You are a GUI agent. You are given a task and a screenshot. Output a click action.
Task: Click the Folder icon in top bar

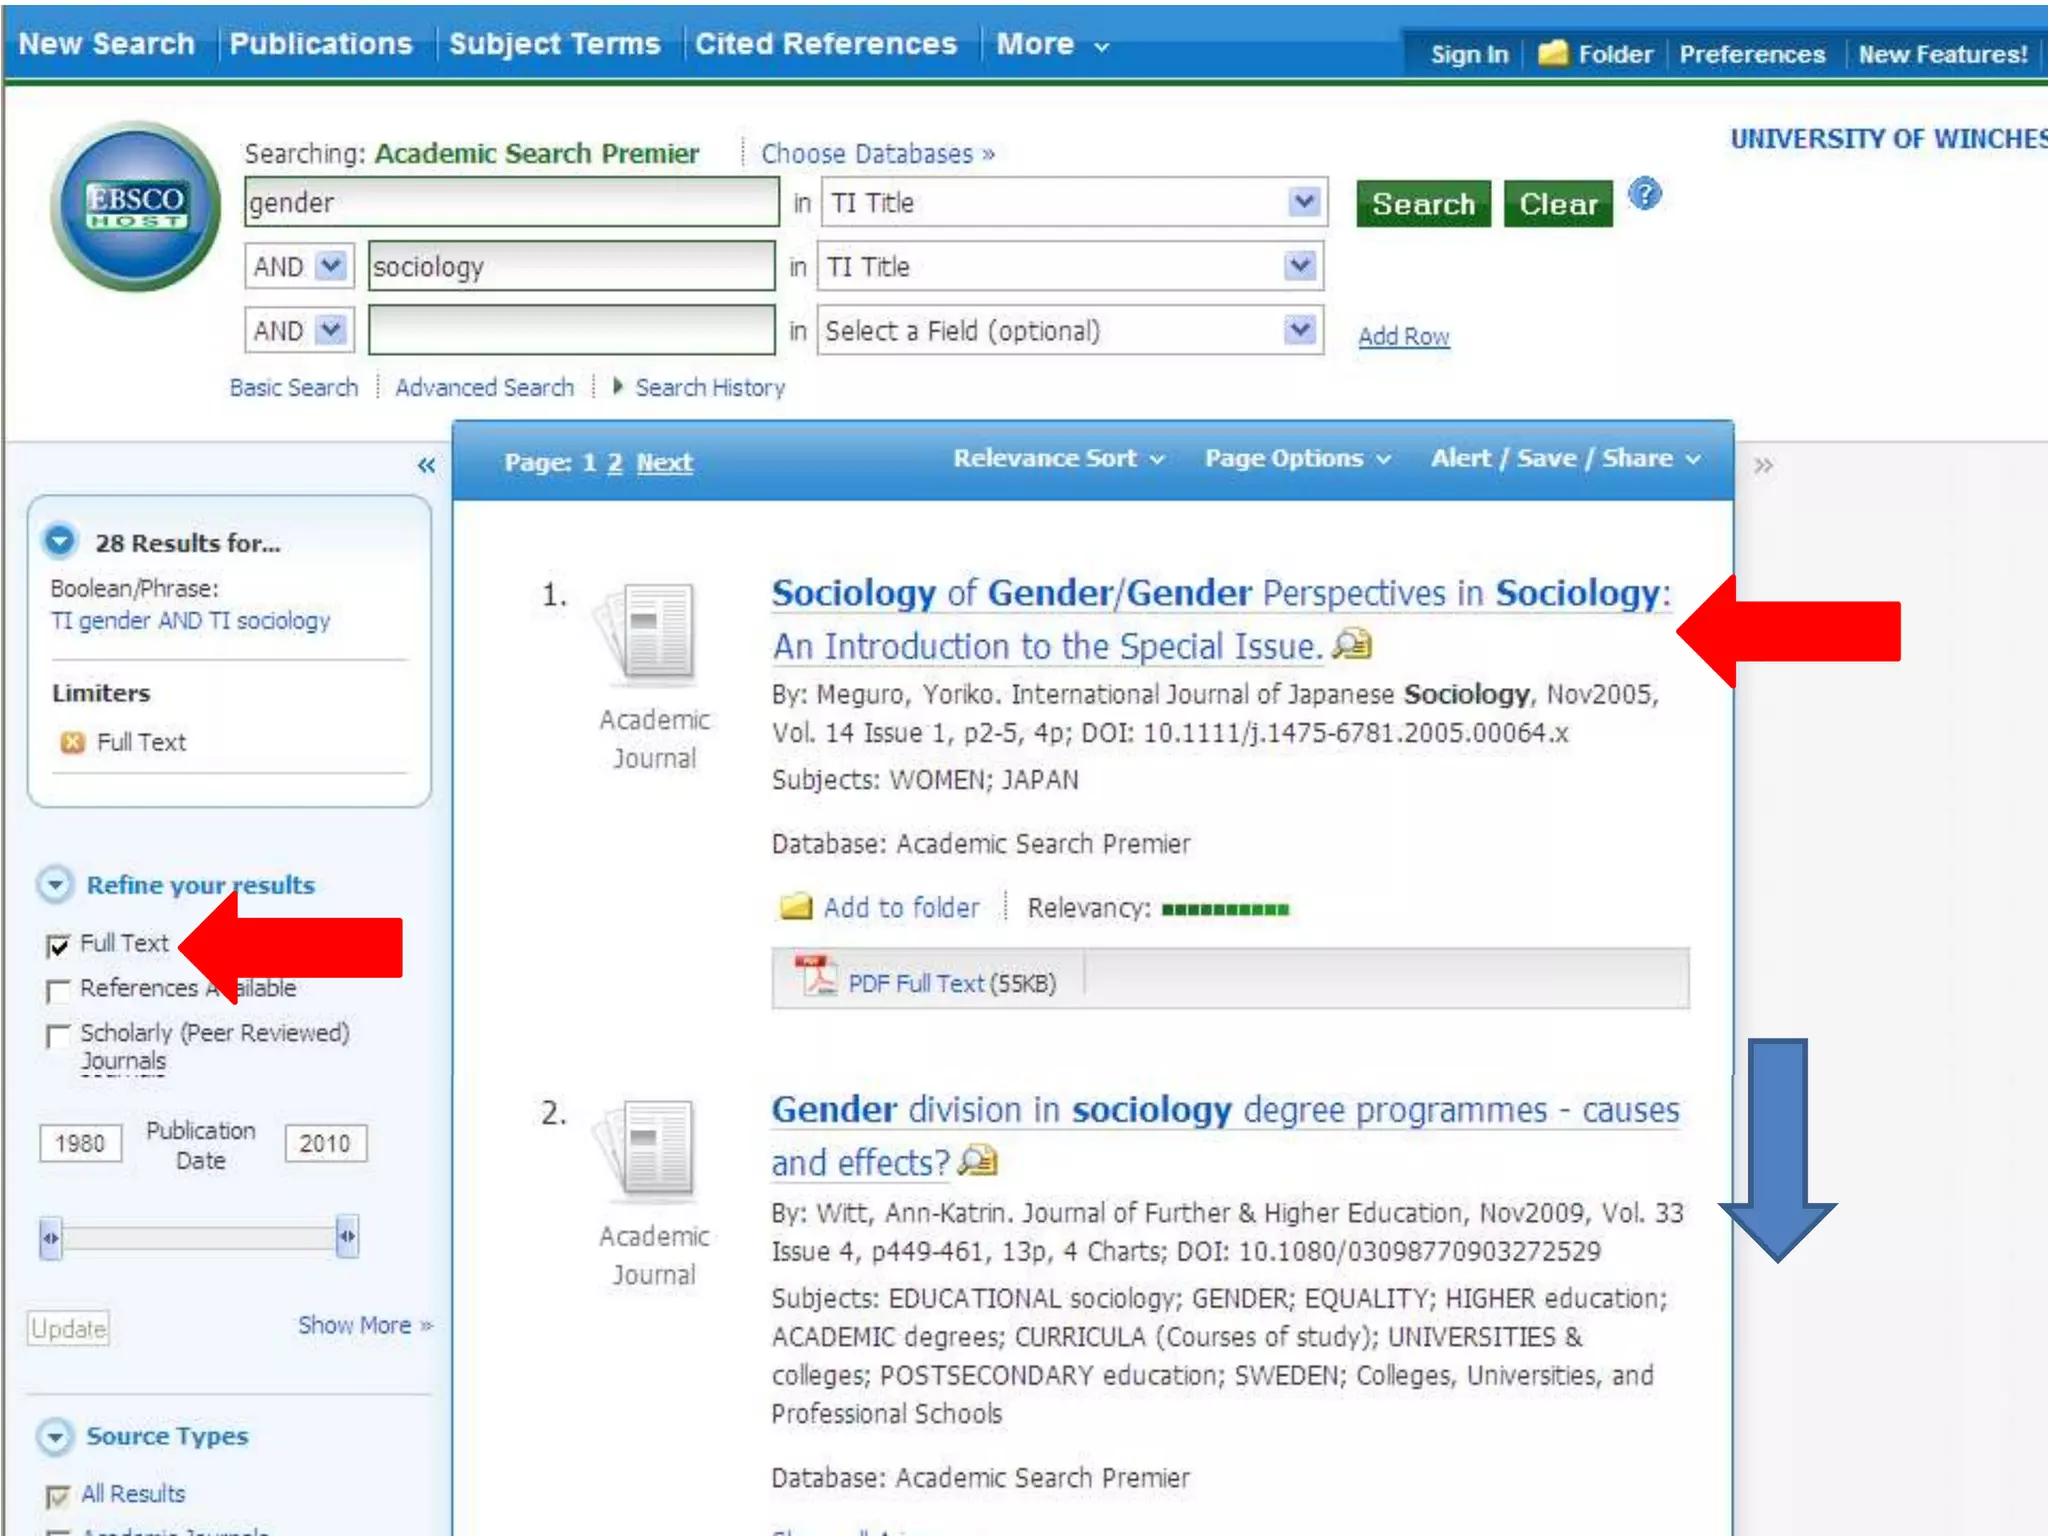[1553, 53]
